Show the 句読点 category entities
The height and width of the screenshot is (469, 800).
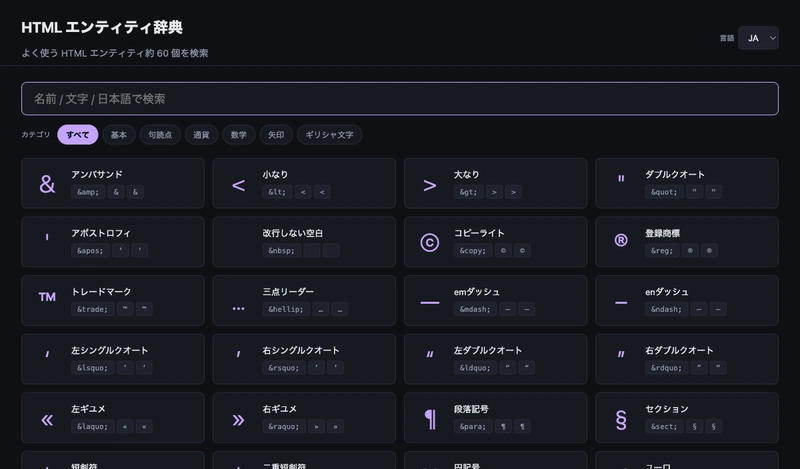[160, 135]
